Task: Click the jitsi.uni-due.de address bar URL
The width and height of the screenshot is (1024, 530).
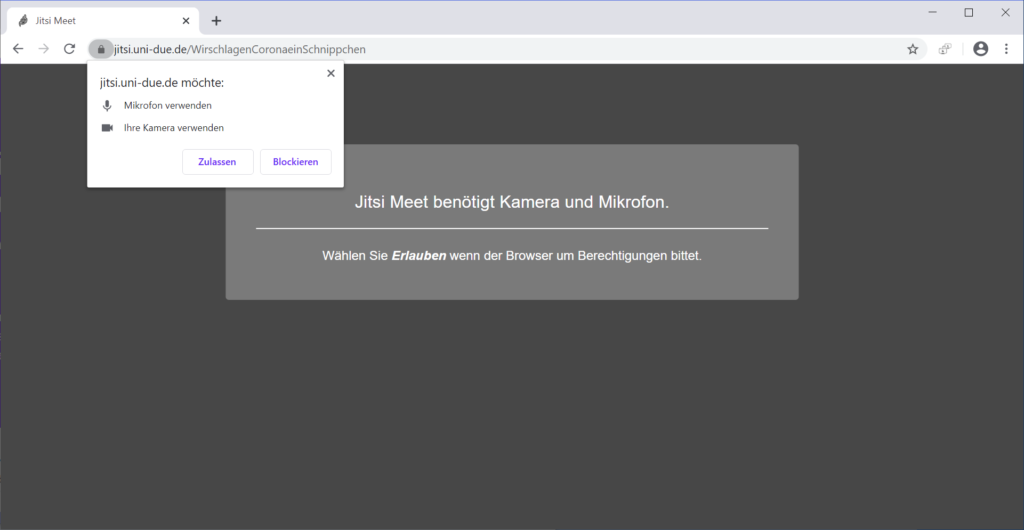Action: [x=240, y=49]
